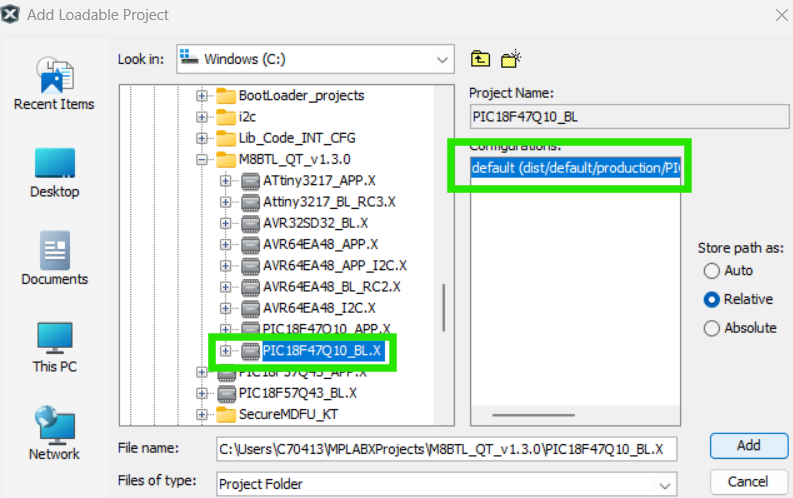Select ATtiny3217_APP.X project chip icon
This screenshot has height=498, width=793.
[x=250, y=181]
